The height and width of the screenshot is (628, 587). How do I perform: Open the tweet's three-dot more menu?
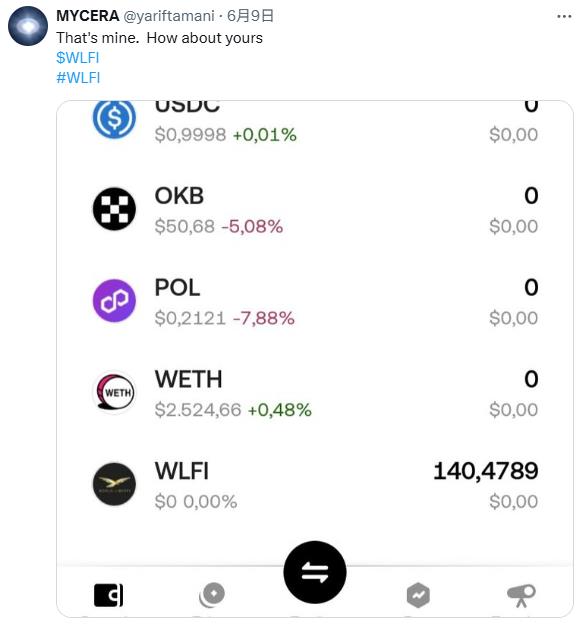pyautogui.click(x=564, y=16)
